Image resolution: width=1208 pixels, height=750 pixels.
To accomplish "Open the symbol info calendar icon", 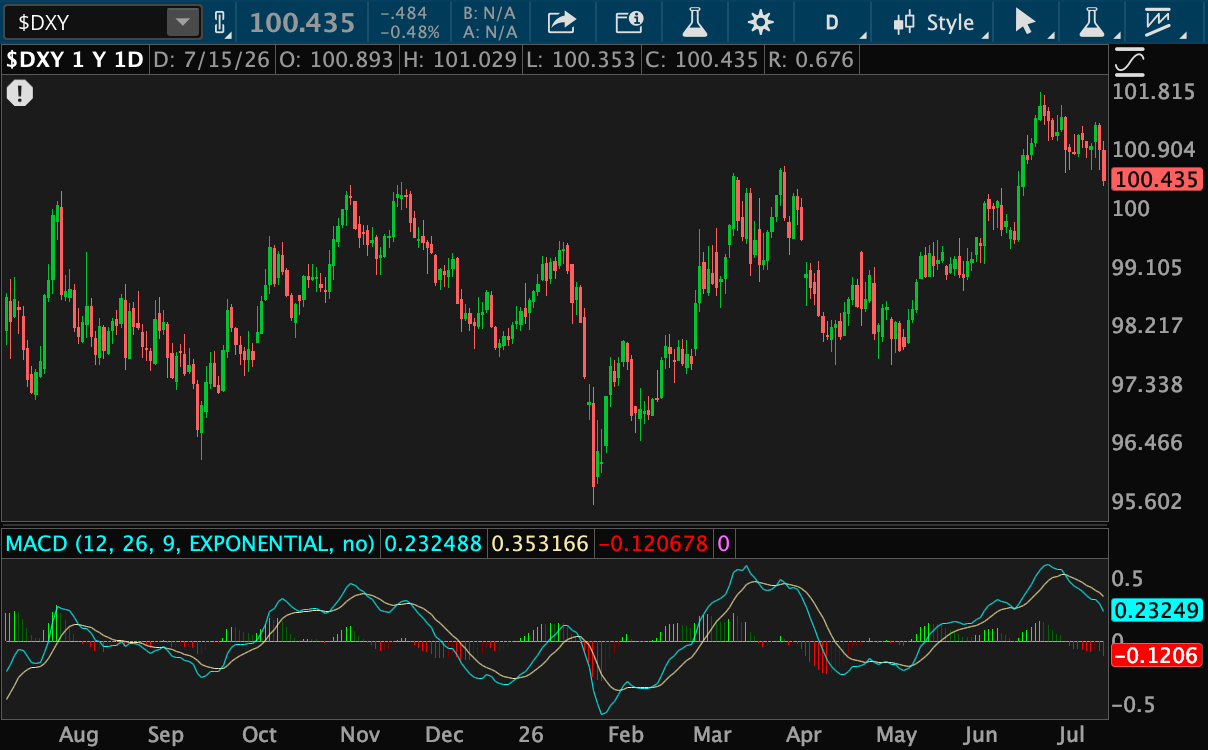I will (x=628, y=22).
